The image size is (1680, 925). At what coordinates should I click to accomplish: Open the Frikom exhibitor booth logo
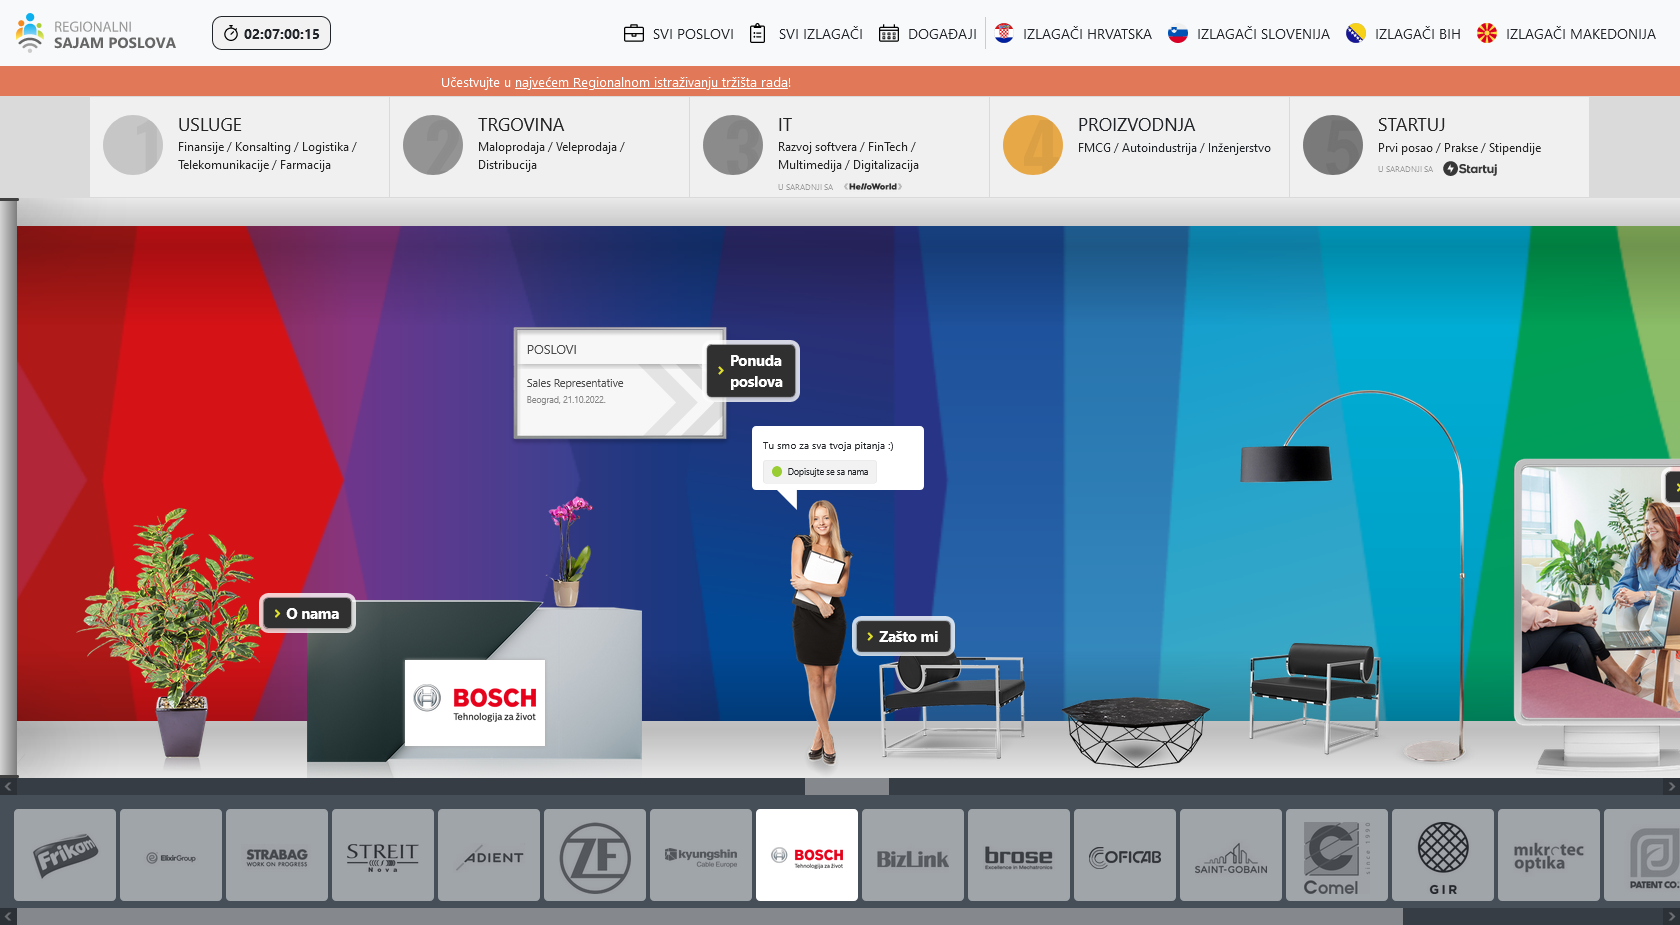coord(65,856)
